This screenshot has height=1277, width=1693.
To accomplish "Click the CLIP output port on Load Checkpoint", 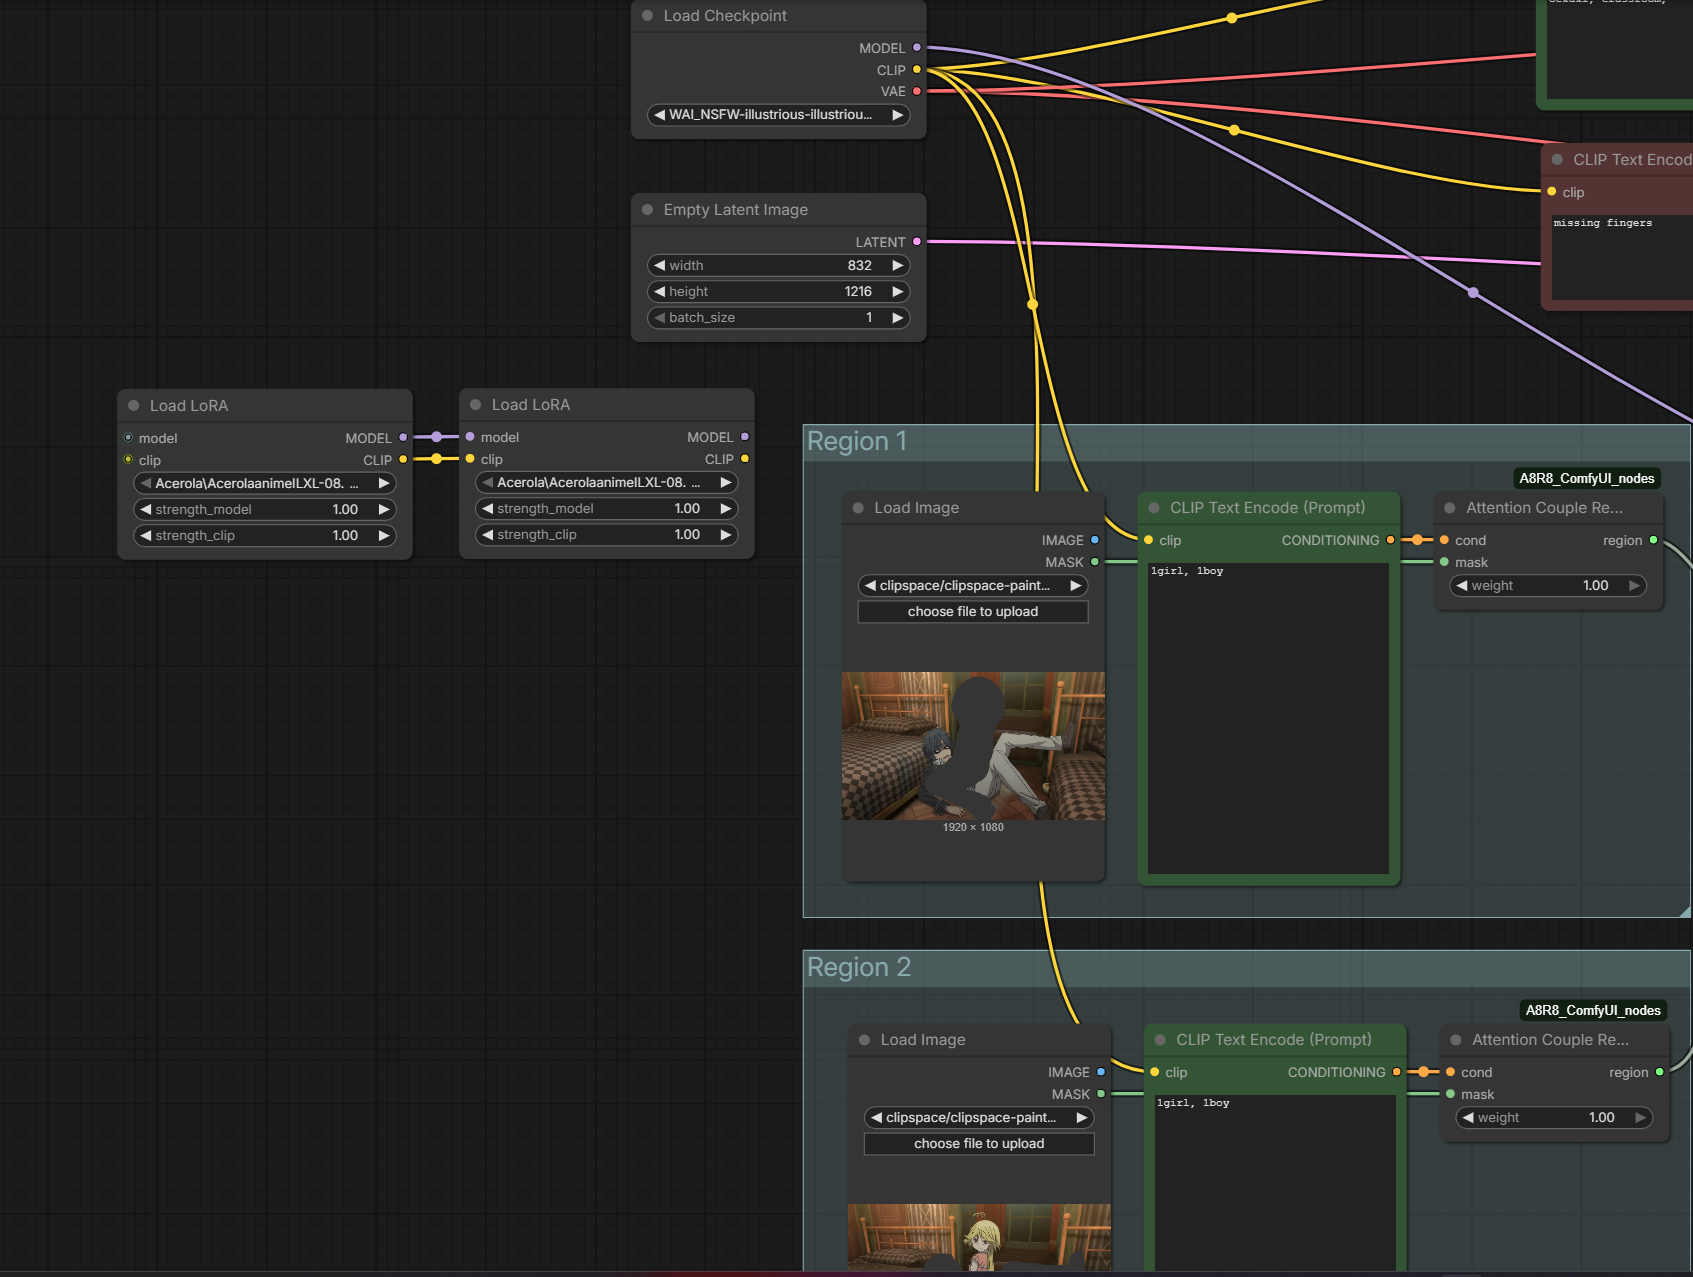I will pyautogui.click(x=917, y=70).
